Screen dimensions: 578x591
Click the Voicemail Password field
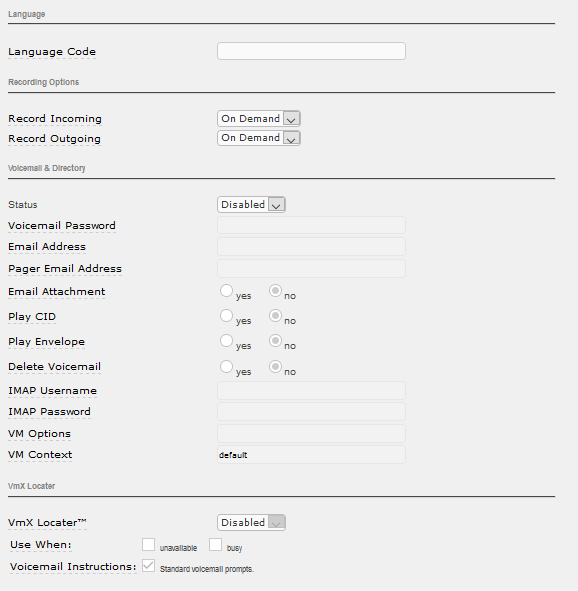(311, 225)
